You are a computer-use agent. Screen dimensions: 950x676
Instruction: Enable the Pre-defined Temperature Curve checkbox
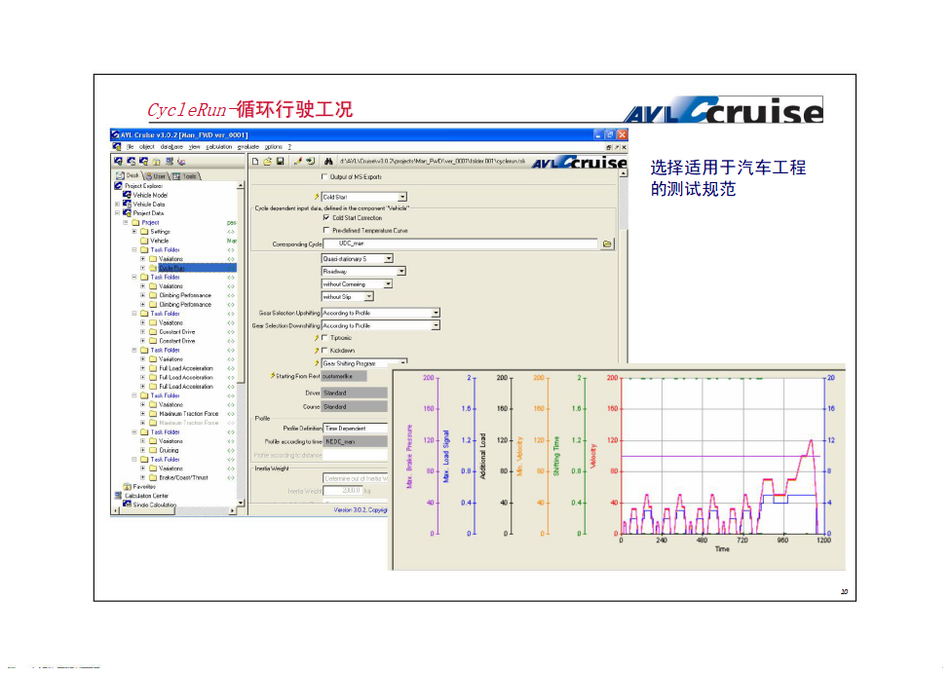pyautogui.click(x=326, y=230)
